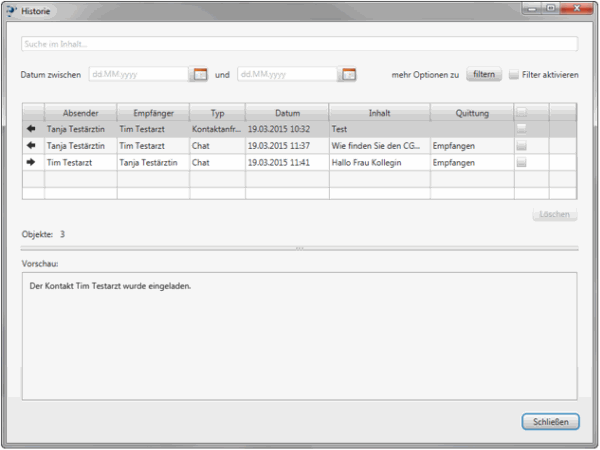
Task: Click incoming arrow icon of Test message row
Action: (x=32, y=129)
